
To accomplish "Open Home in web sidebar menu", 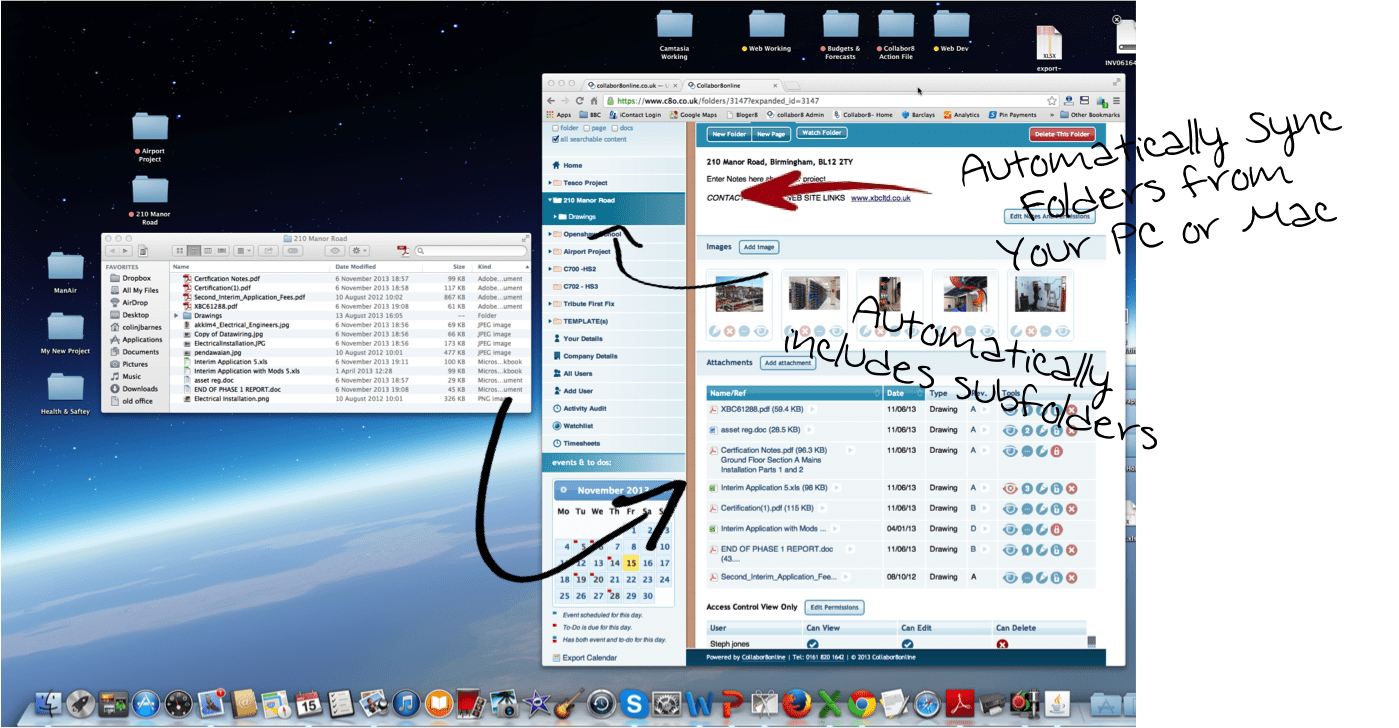I will click(x=572, y=165).
